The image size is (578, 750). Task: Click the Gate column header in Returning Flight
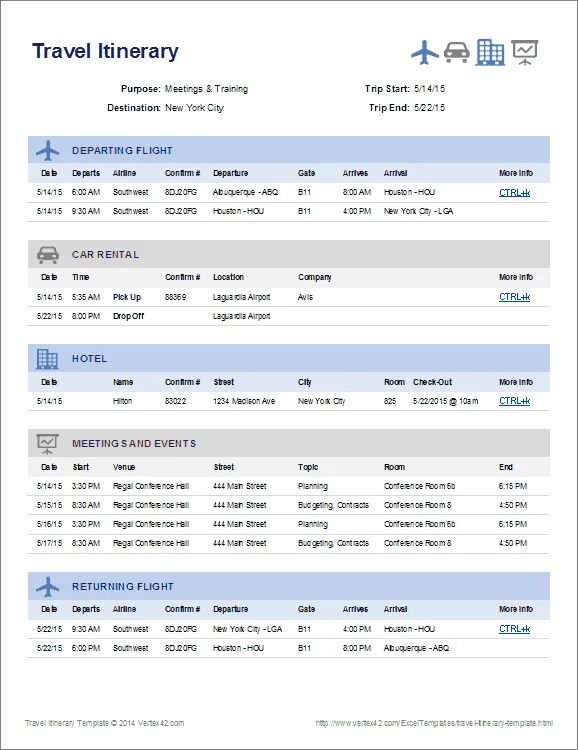click(x=306, y=609)
